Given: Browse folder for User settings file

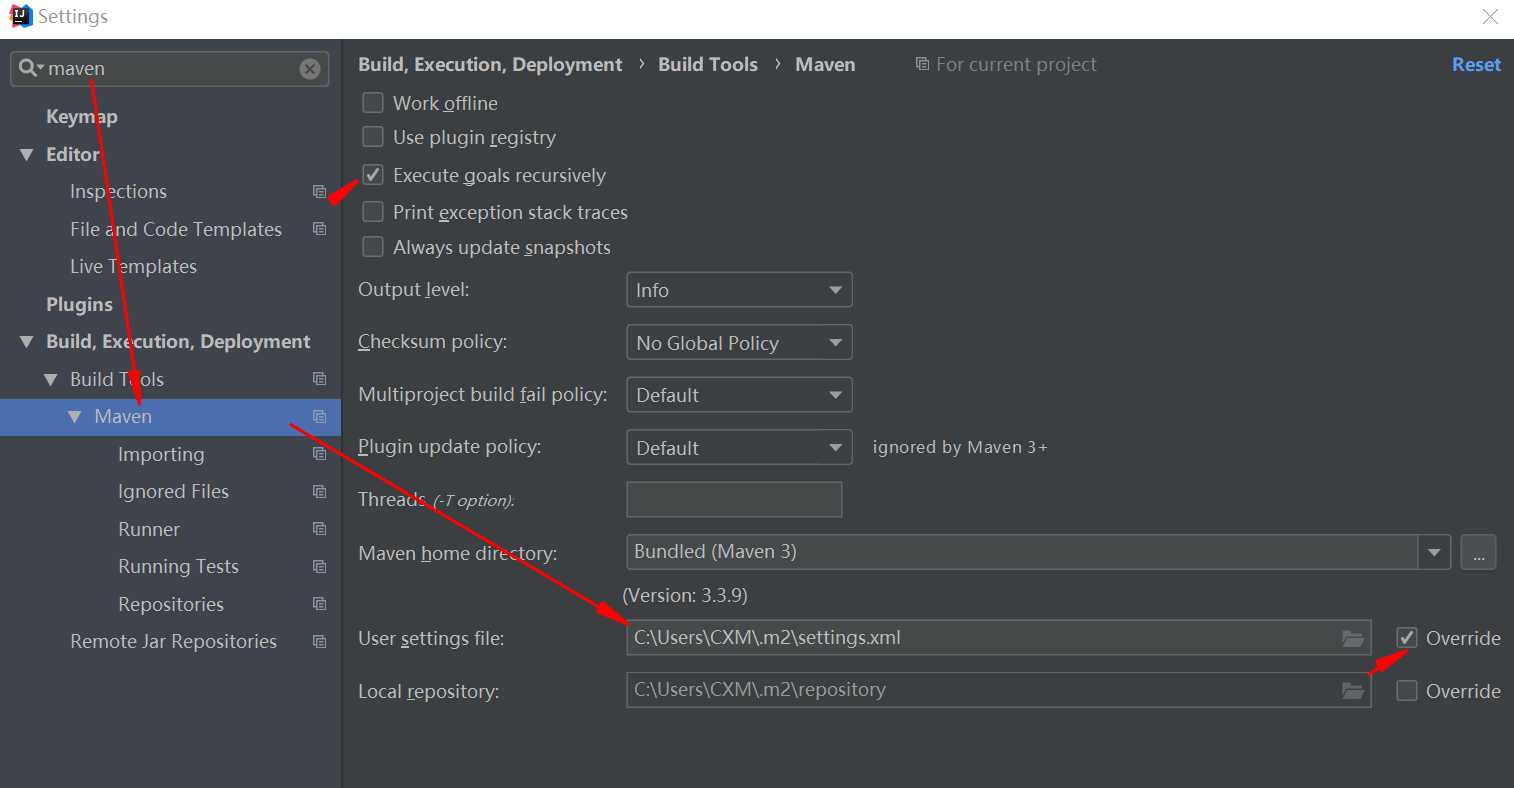Looking at the screenshot, I should click(1352, 638).
